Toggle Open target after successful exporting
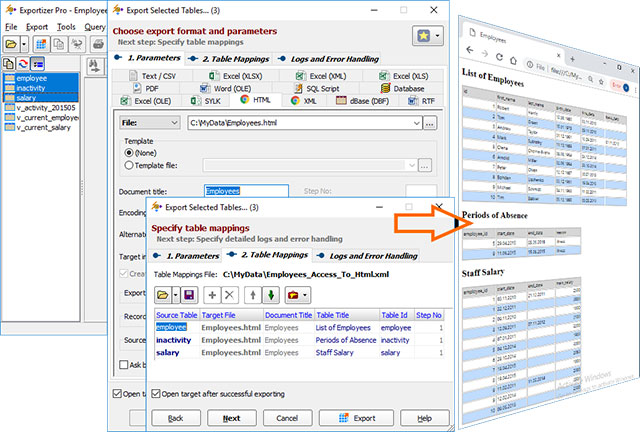Image resolution: width=640 pixels, height=432 pixels. (156, 392)
